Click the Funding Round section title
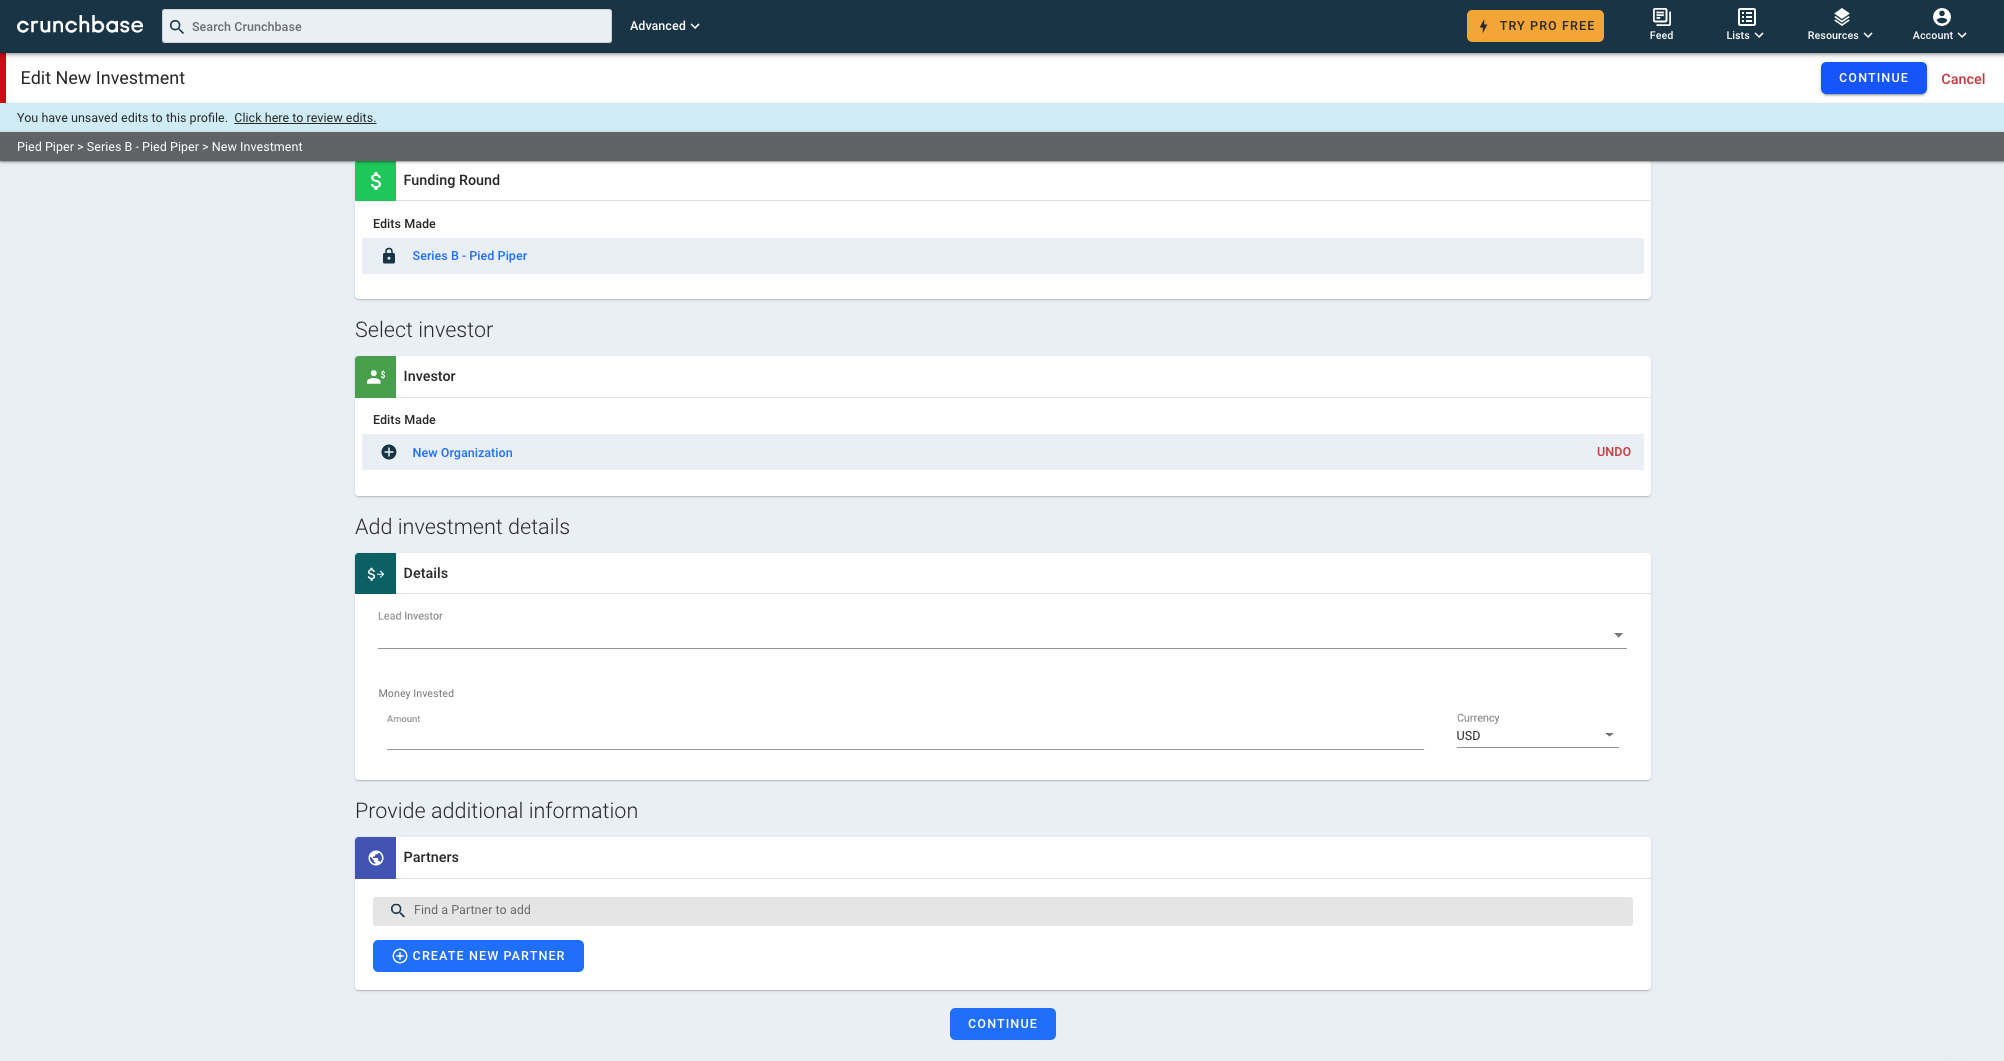Screen dimensions: 2004x1061 pyautogui.click(x=451, y=181)
